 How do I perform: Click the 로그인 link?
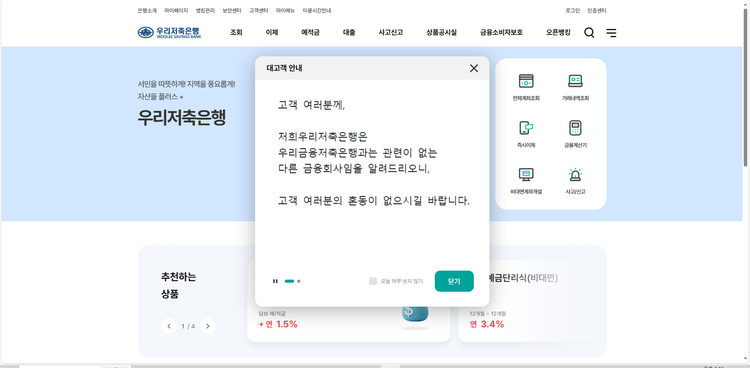point(573,11)
